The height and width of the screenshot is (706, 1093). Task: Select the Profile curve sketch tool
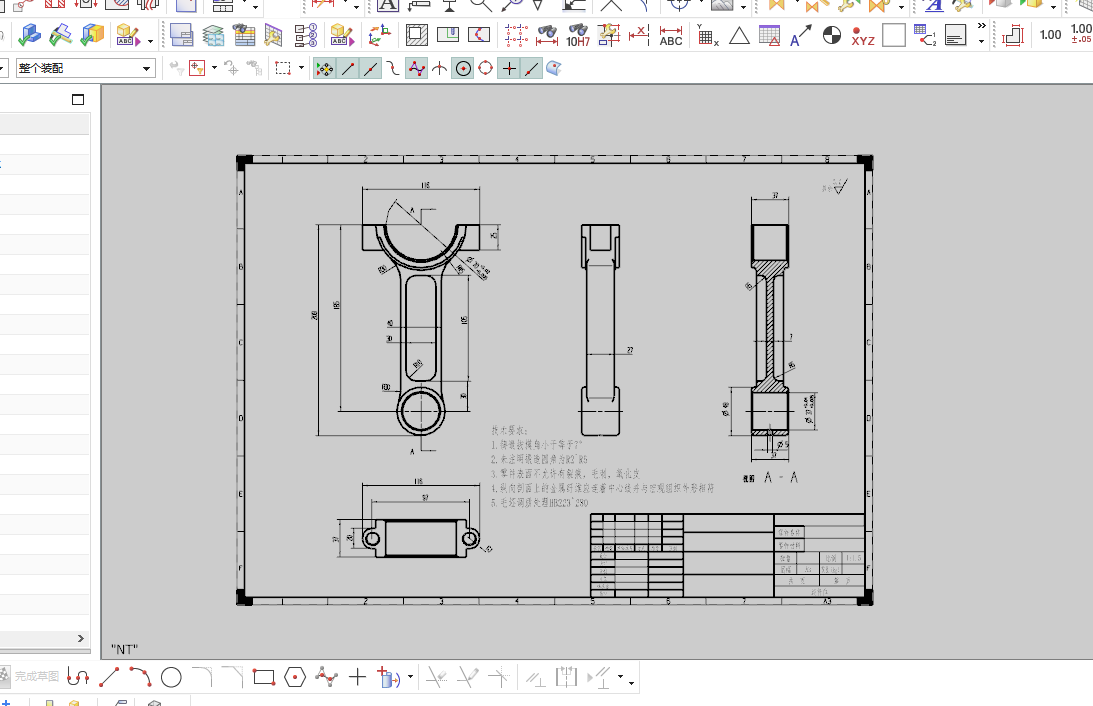click(78, 677)
